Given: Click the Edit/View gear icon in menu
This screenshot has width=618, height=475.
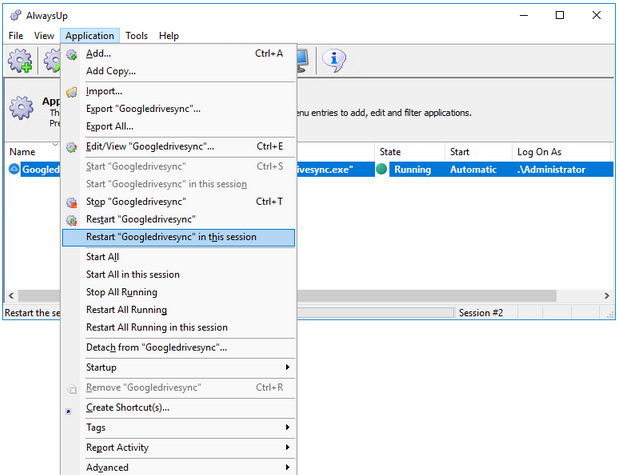Looking at the screenshot, I should pyautogui.click(x=72, y=147).
